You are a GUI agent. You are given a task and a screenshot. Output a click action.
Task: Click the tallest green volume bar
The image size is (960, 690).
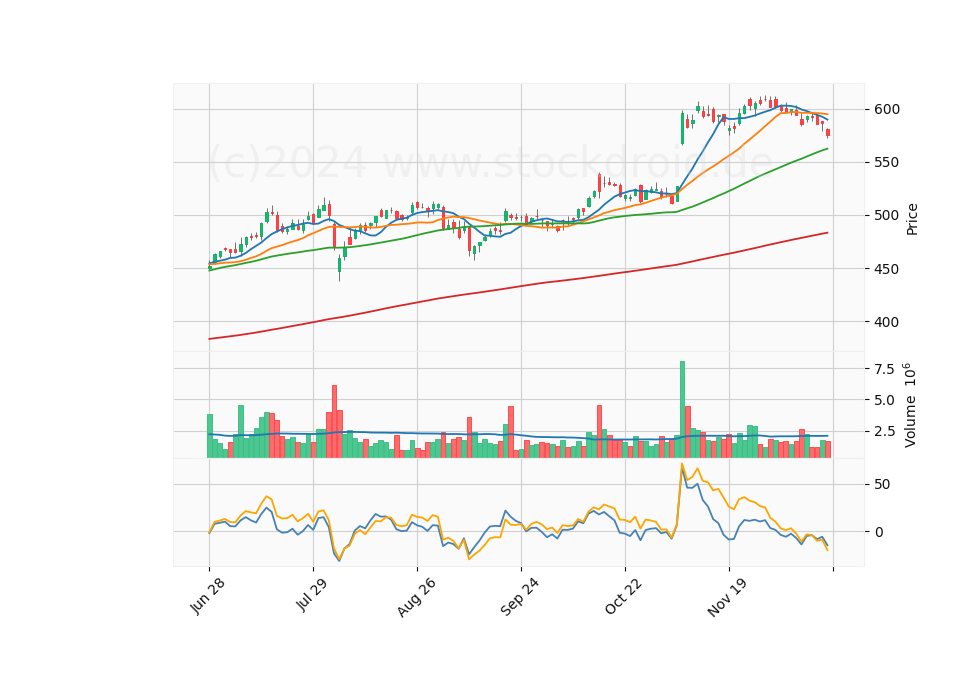tap(683, 410)
